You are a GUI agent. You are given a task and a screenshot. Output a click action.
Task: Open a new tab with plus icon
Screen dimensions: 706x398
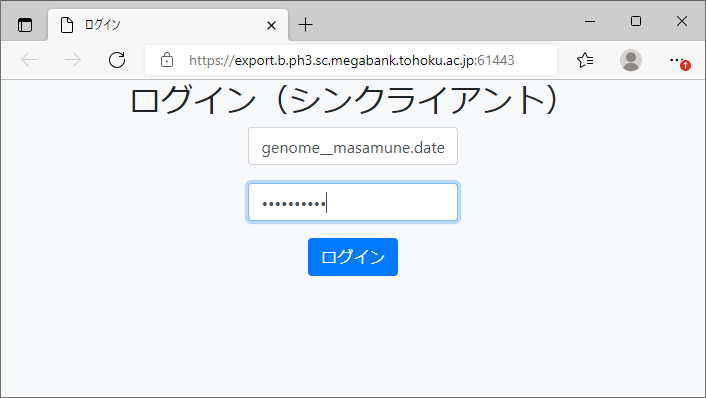coord(305,25)
